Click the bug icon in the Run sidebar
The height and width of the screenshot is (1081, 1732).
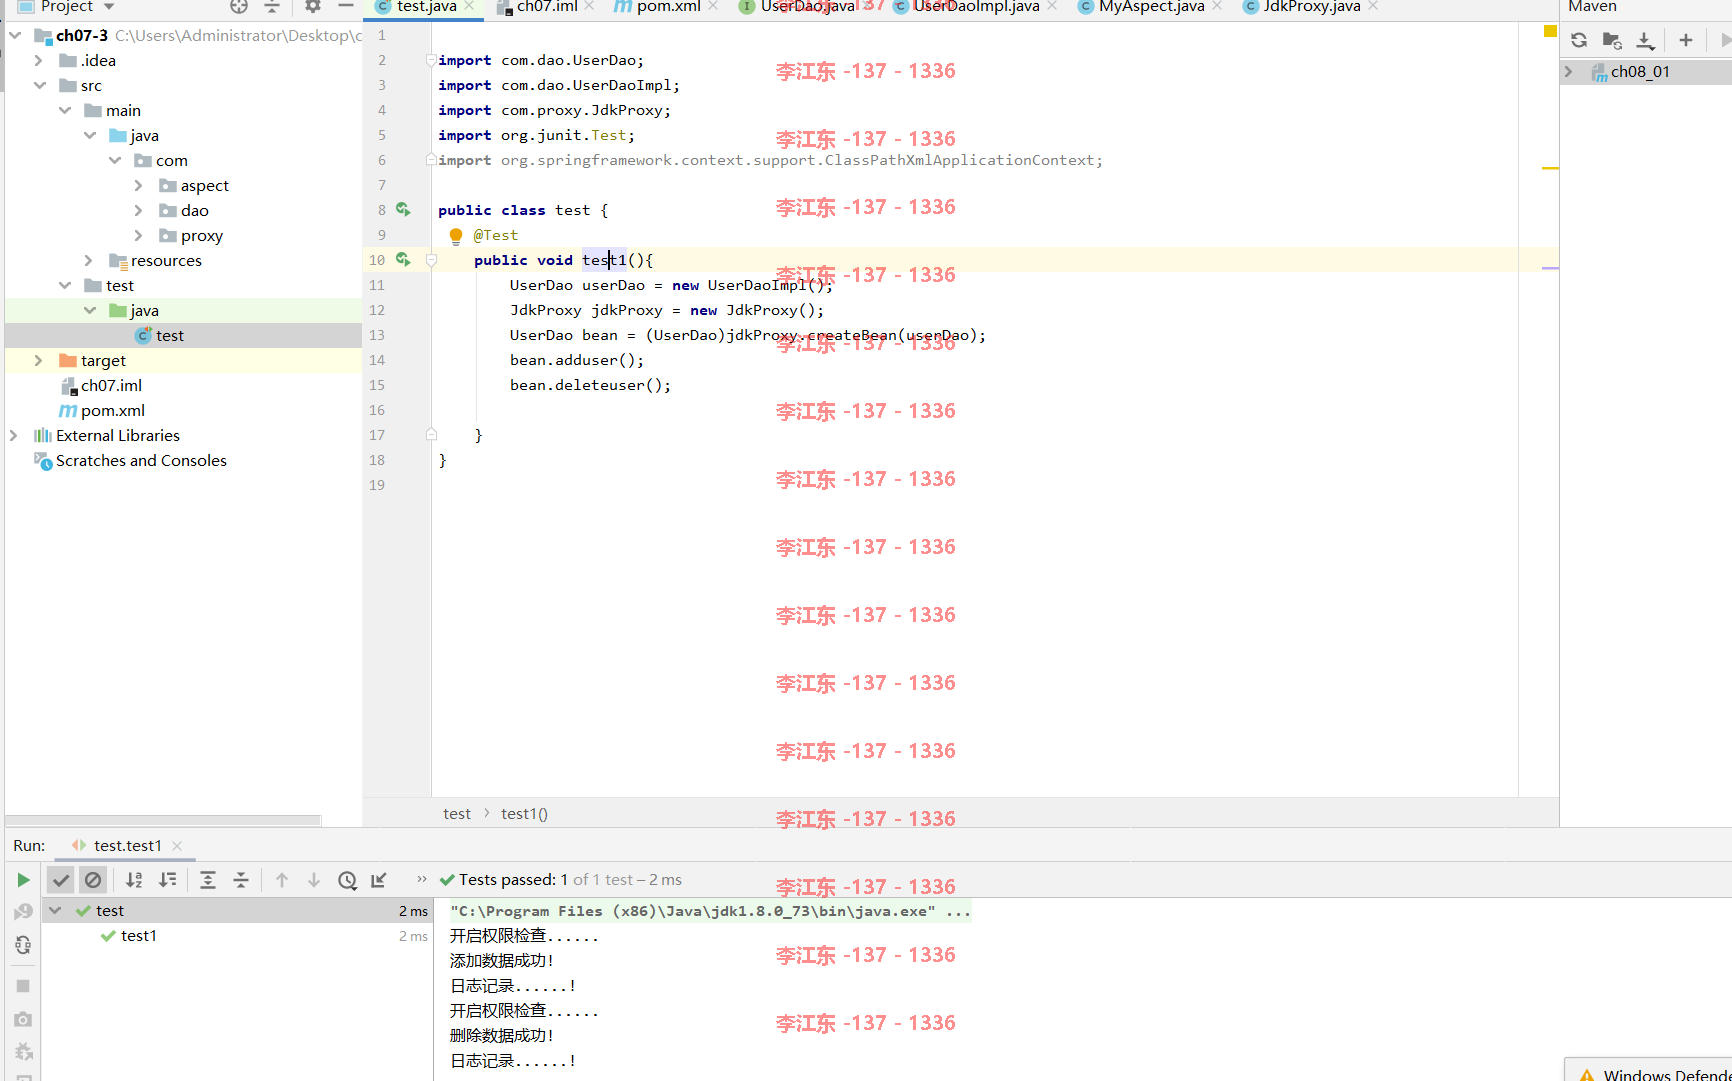point(23,1052)
